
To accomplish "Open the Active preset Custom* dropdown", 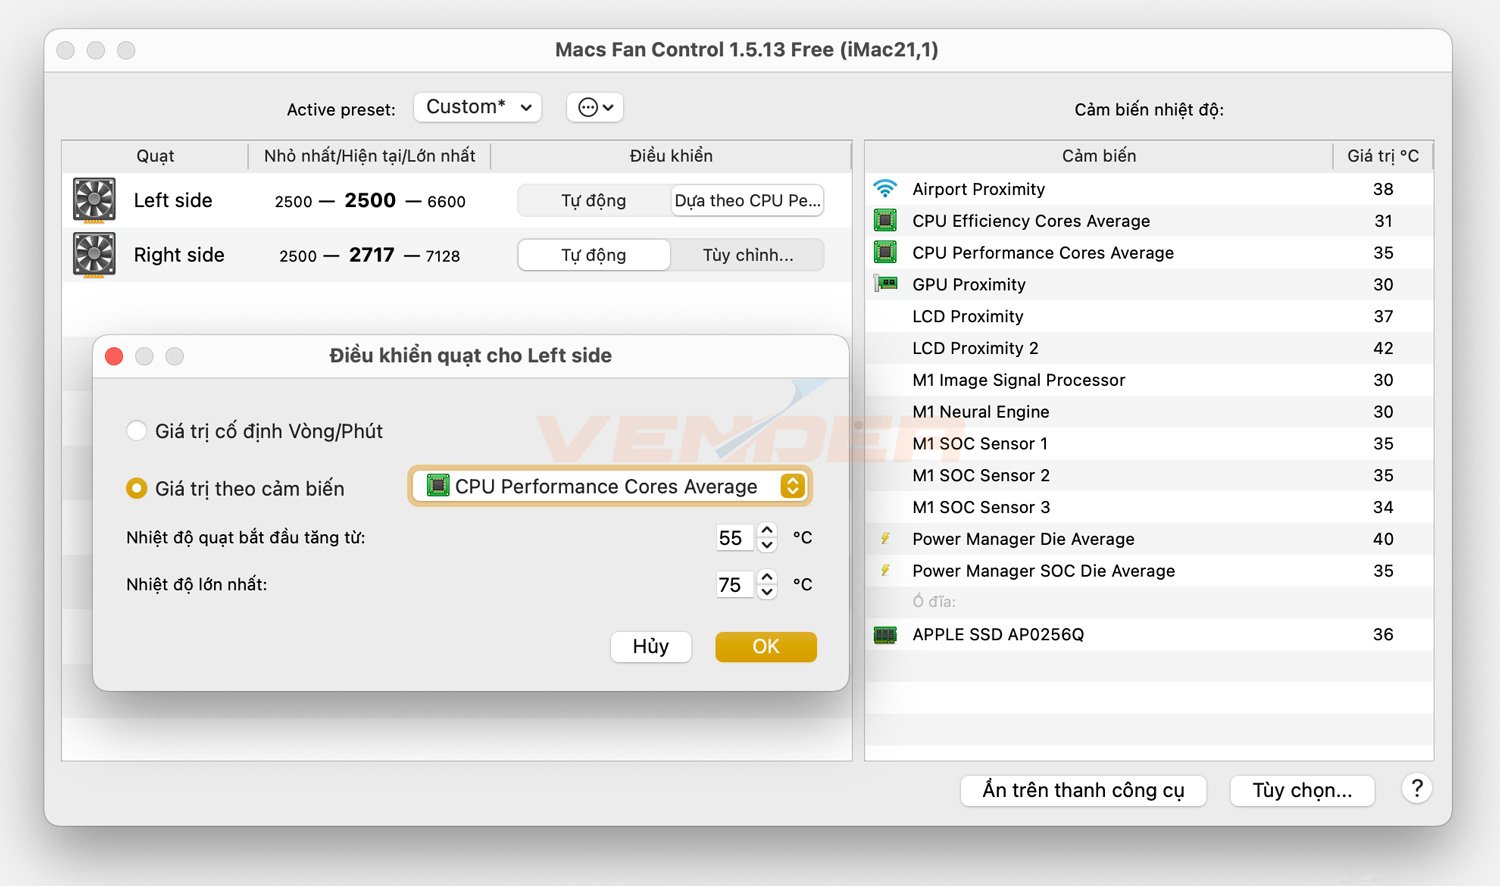I will click(x=478, y=107).
